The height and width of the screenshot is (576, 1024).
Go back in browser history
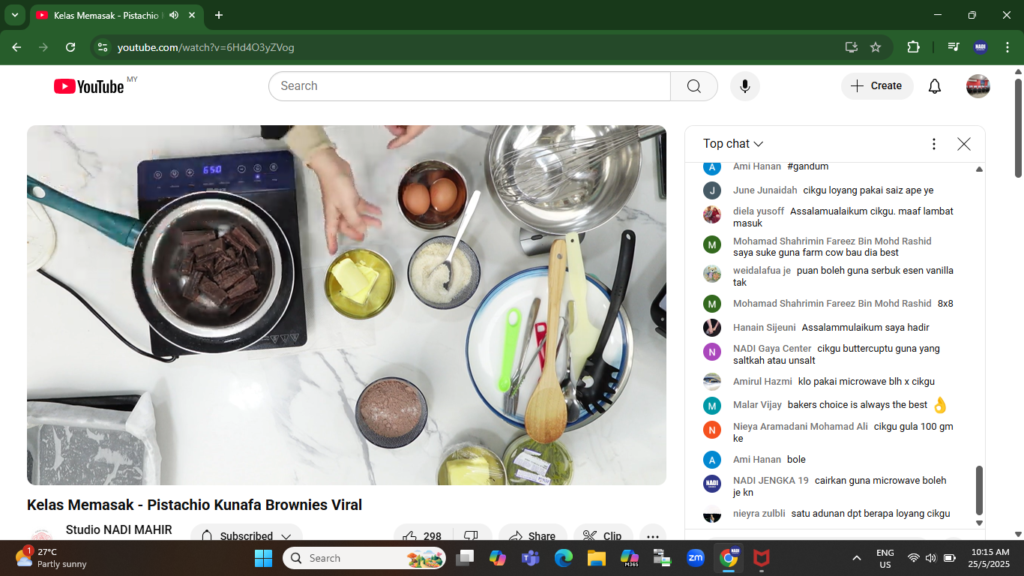point(17,47)
